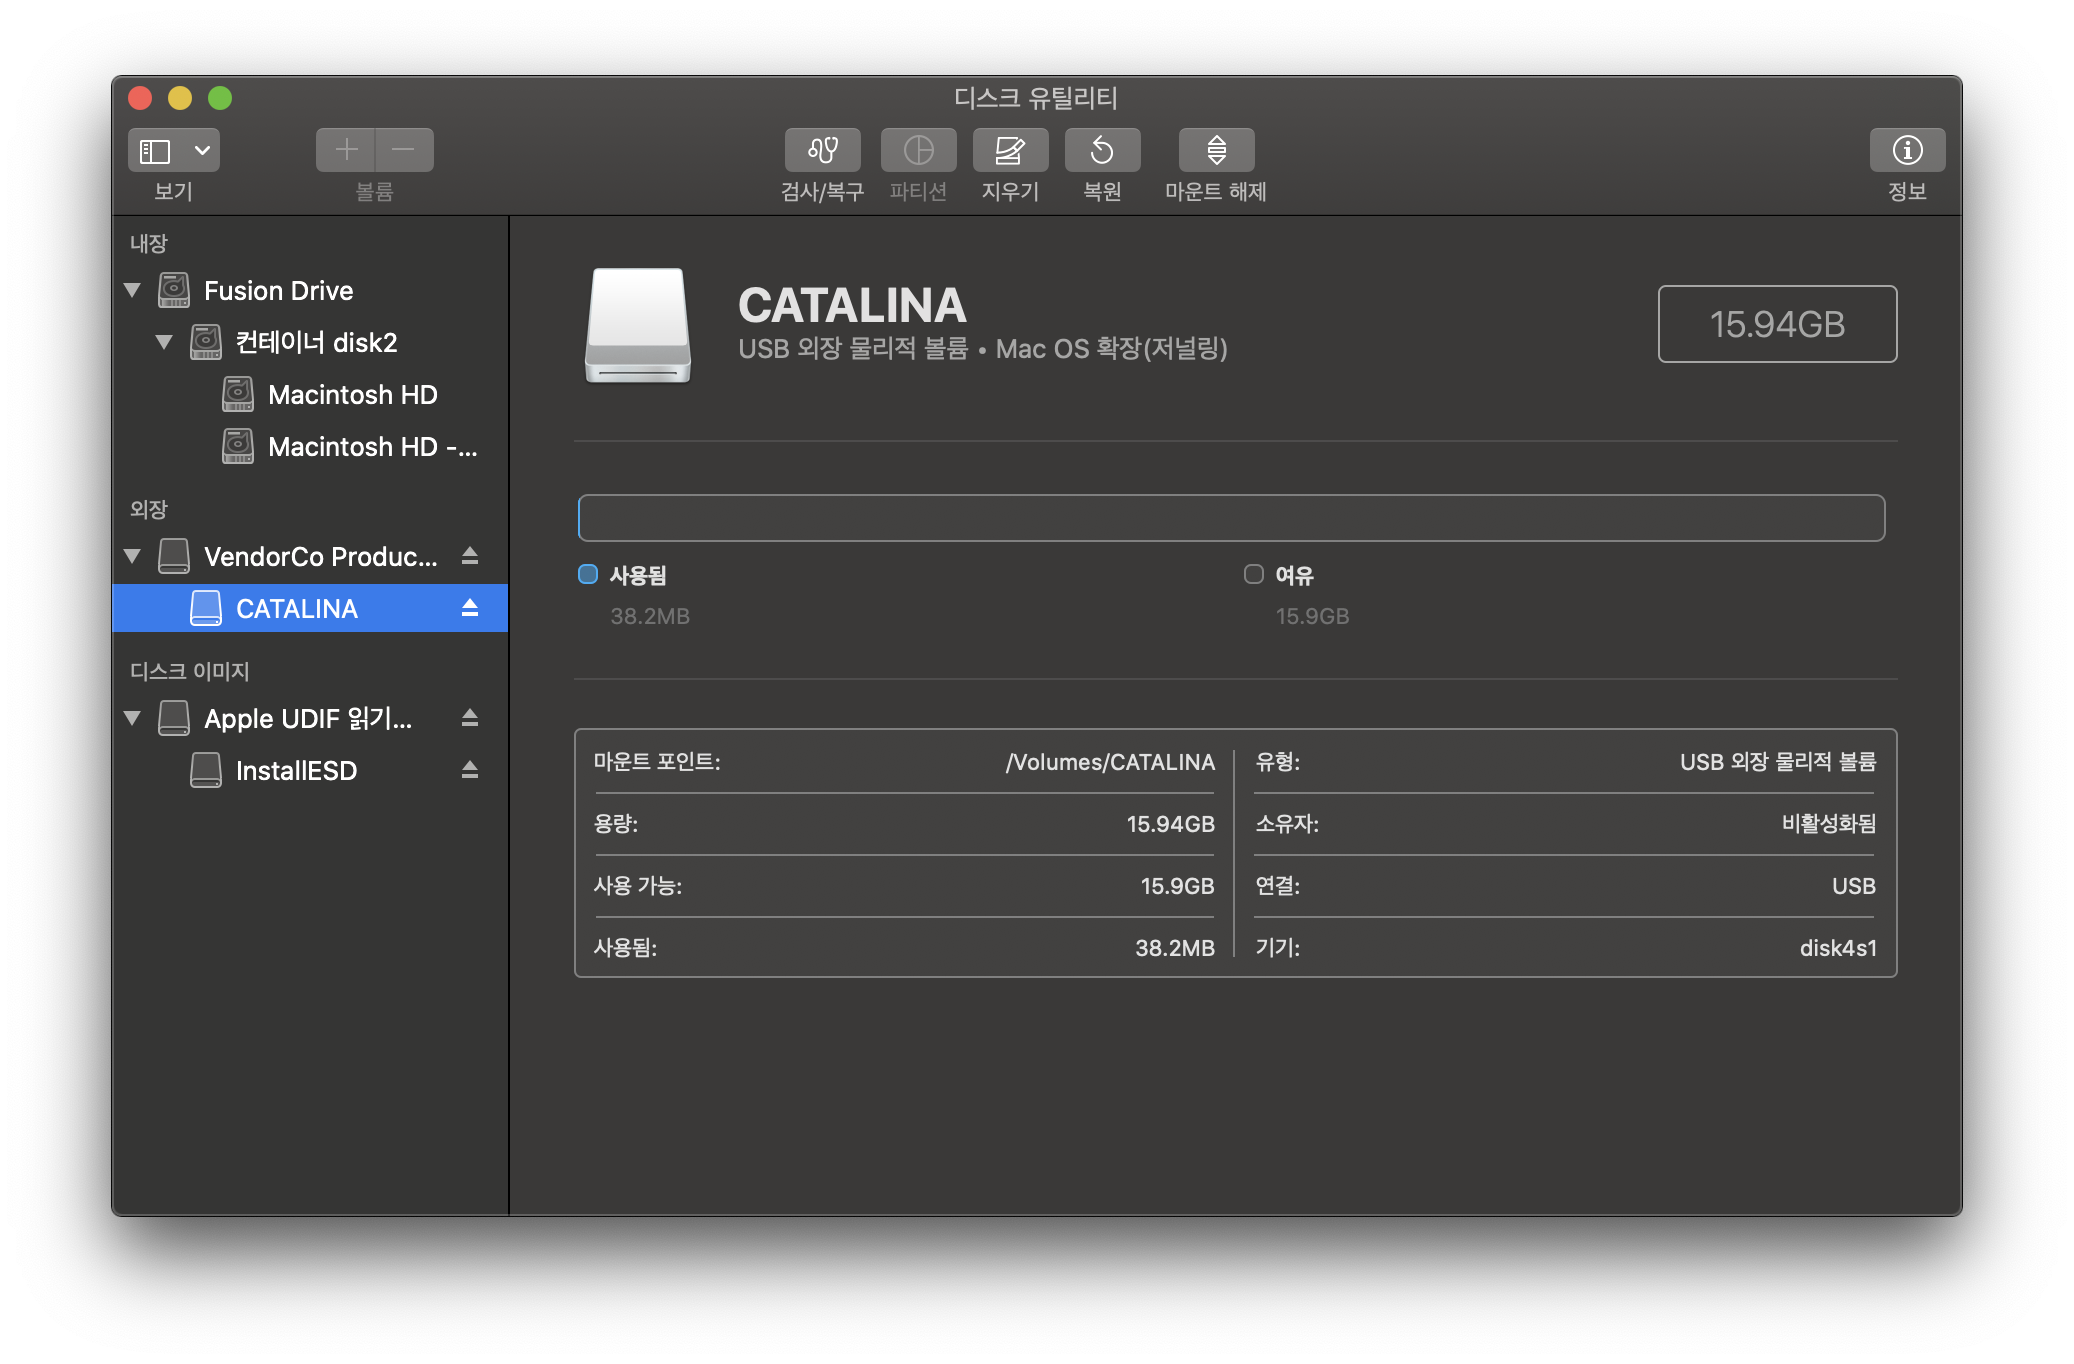Select the Macintosh HD volume
This screenshot has width=2074, height=1364.
pyautogui.click(x=310, y=394)
